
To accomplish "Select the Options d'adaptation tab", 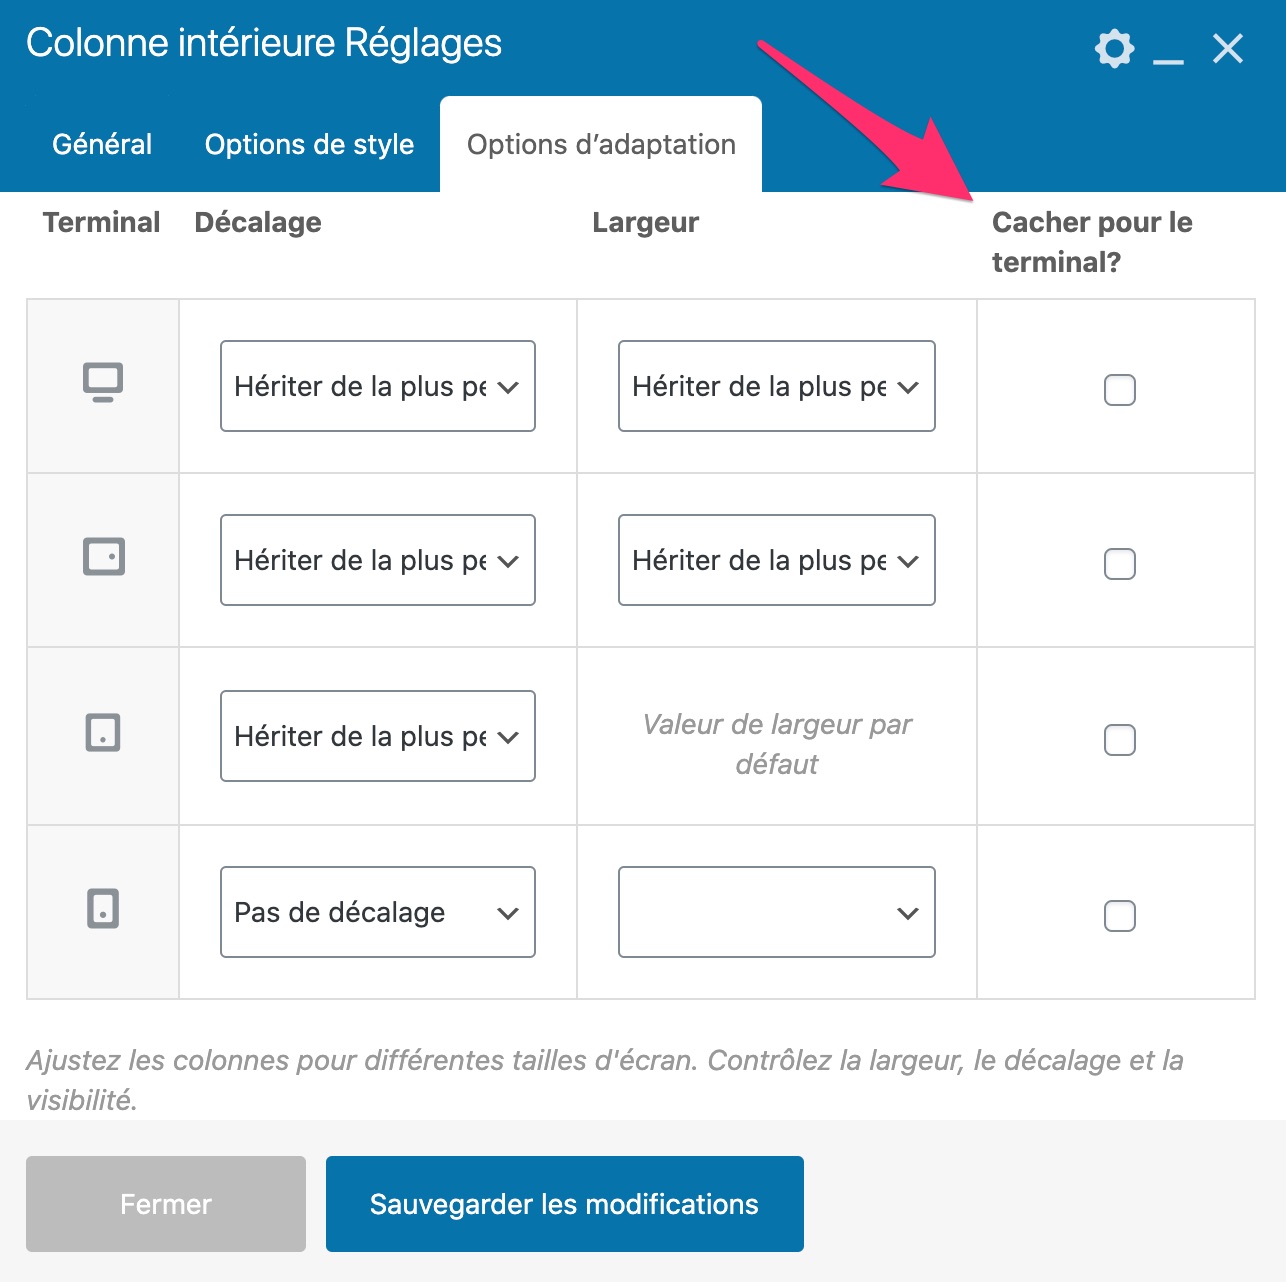I will [600, 144].
